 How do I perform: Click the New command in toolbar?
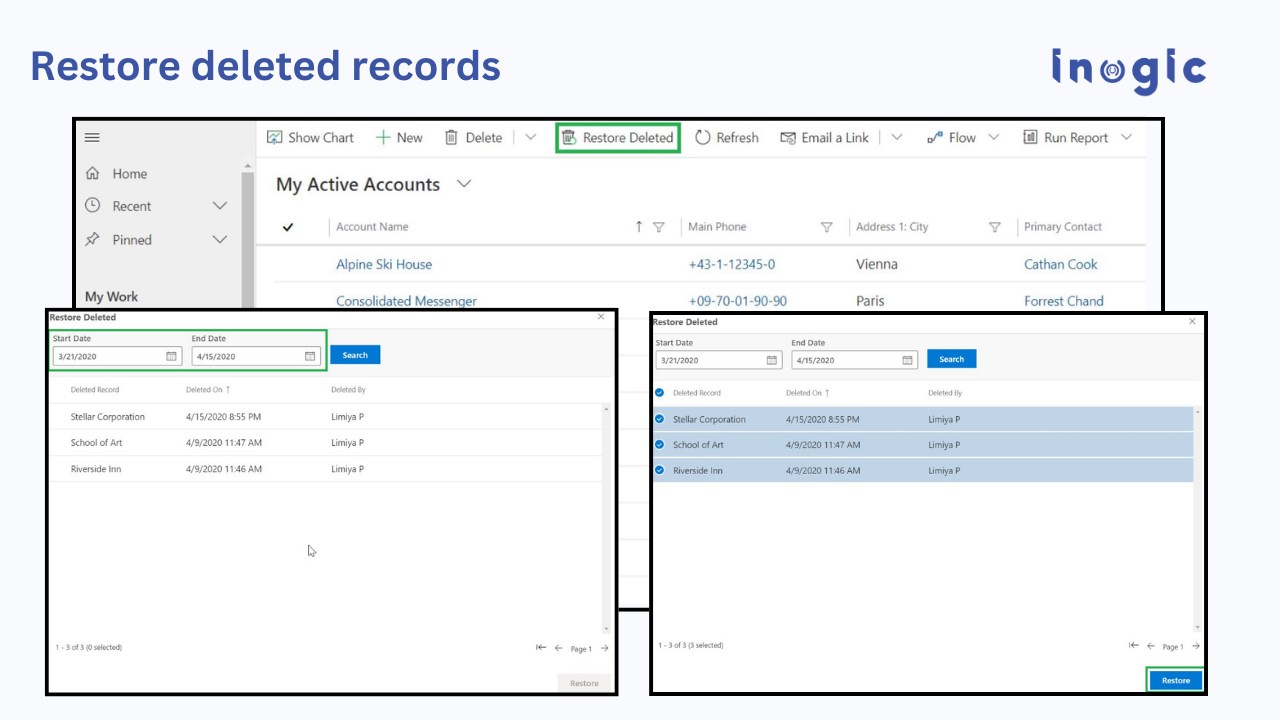click(x=399, y=138)
